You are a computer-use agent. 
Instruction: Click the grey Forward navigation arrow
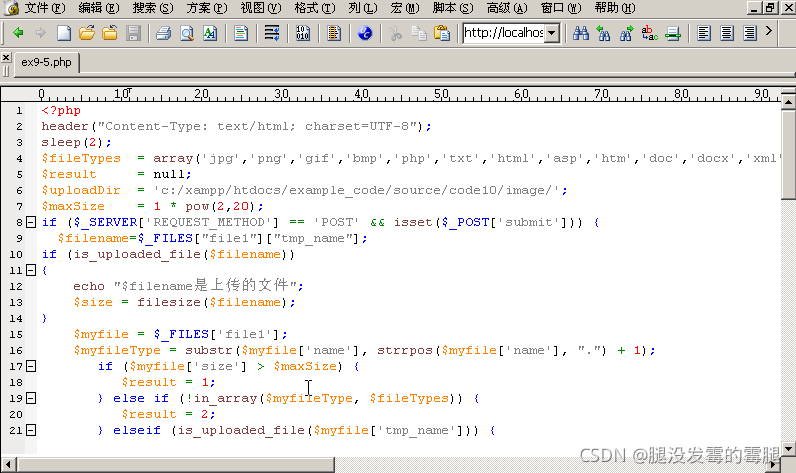41,33
